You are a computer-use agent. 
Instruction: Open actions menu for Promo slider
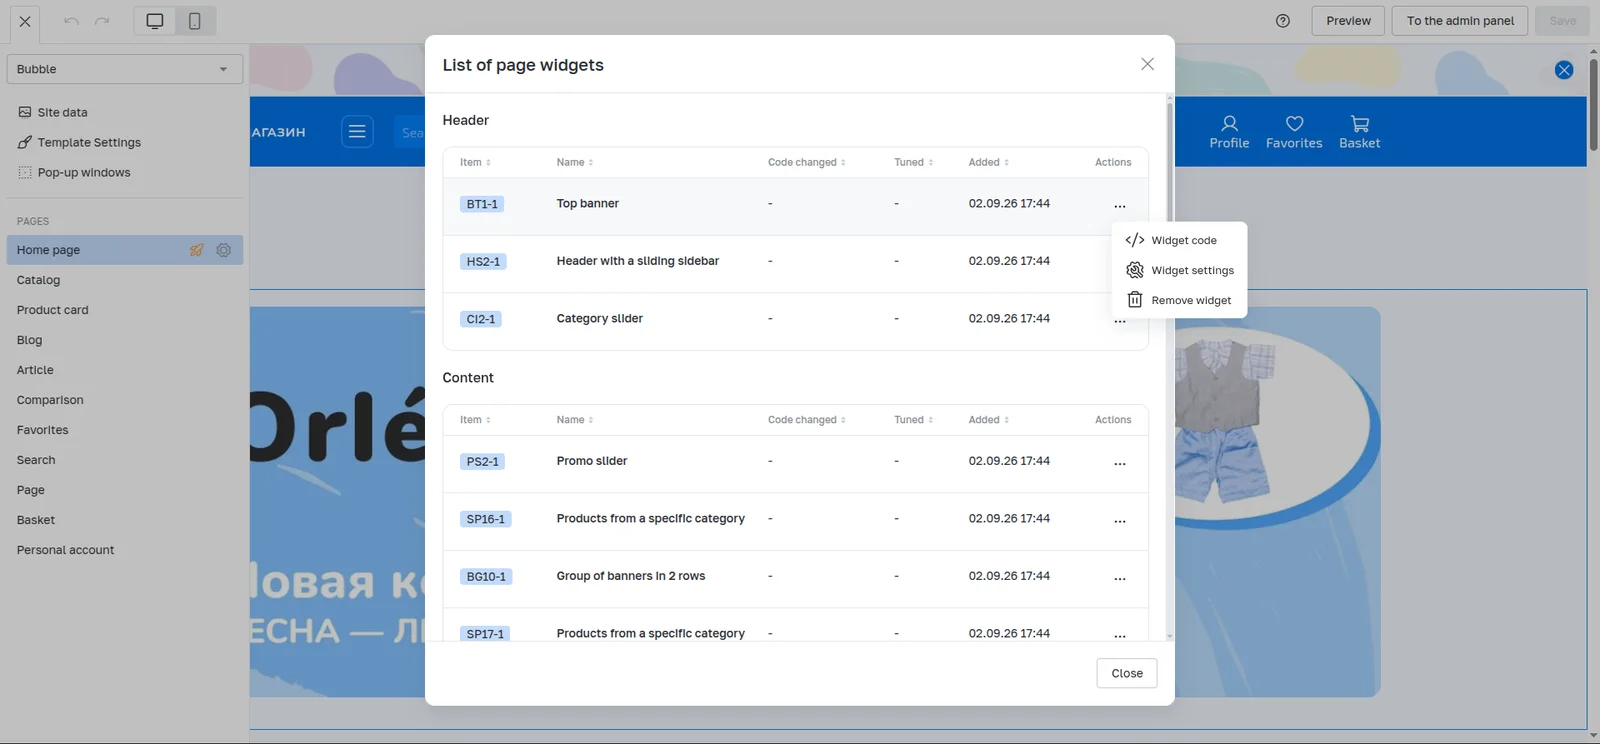1120,463
